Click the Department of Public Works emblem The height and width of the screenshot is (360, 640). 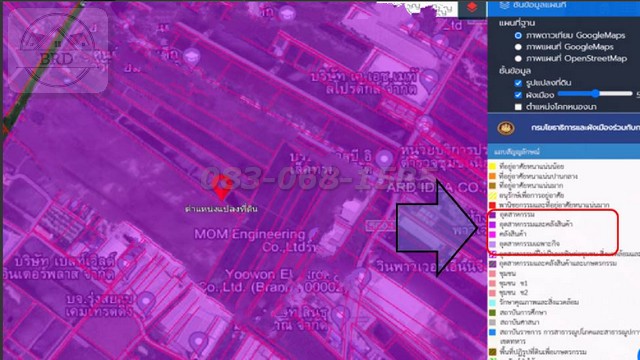pos(506,128)
